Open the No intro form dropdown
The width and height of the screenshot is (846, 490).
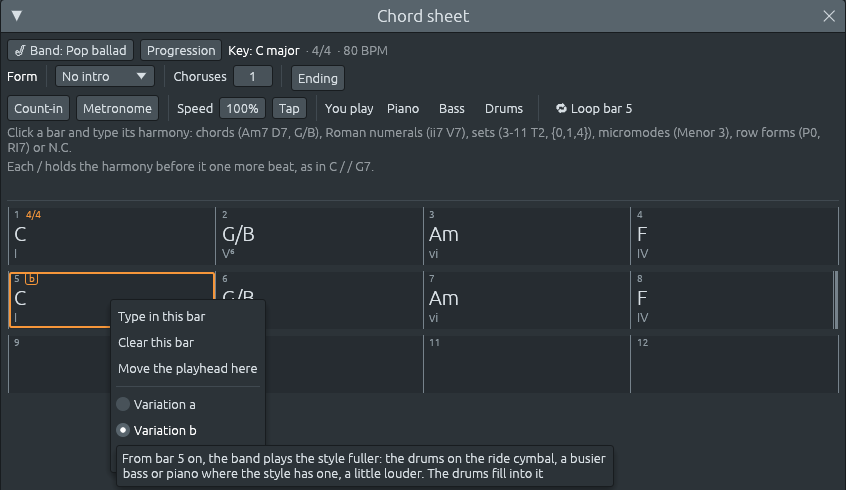105,77
